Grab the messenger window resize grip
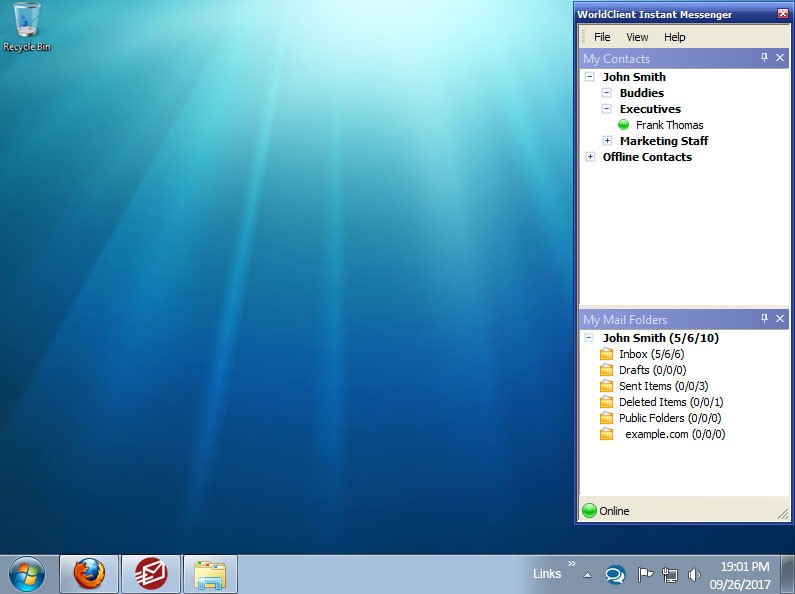 pyautogui.click(x=783, y=514)
